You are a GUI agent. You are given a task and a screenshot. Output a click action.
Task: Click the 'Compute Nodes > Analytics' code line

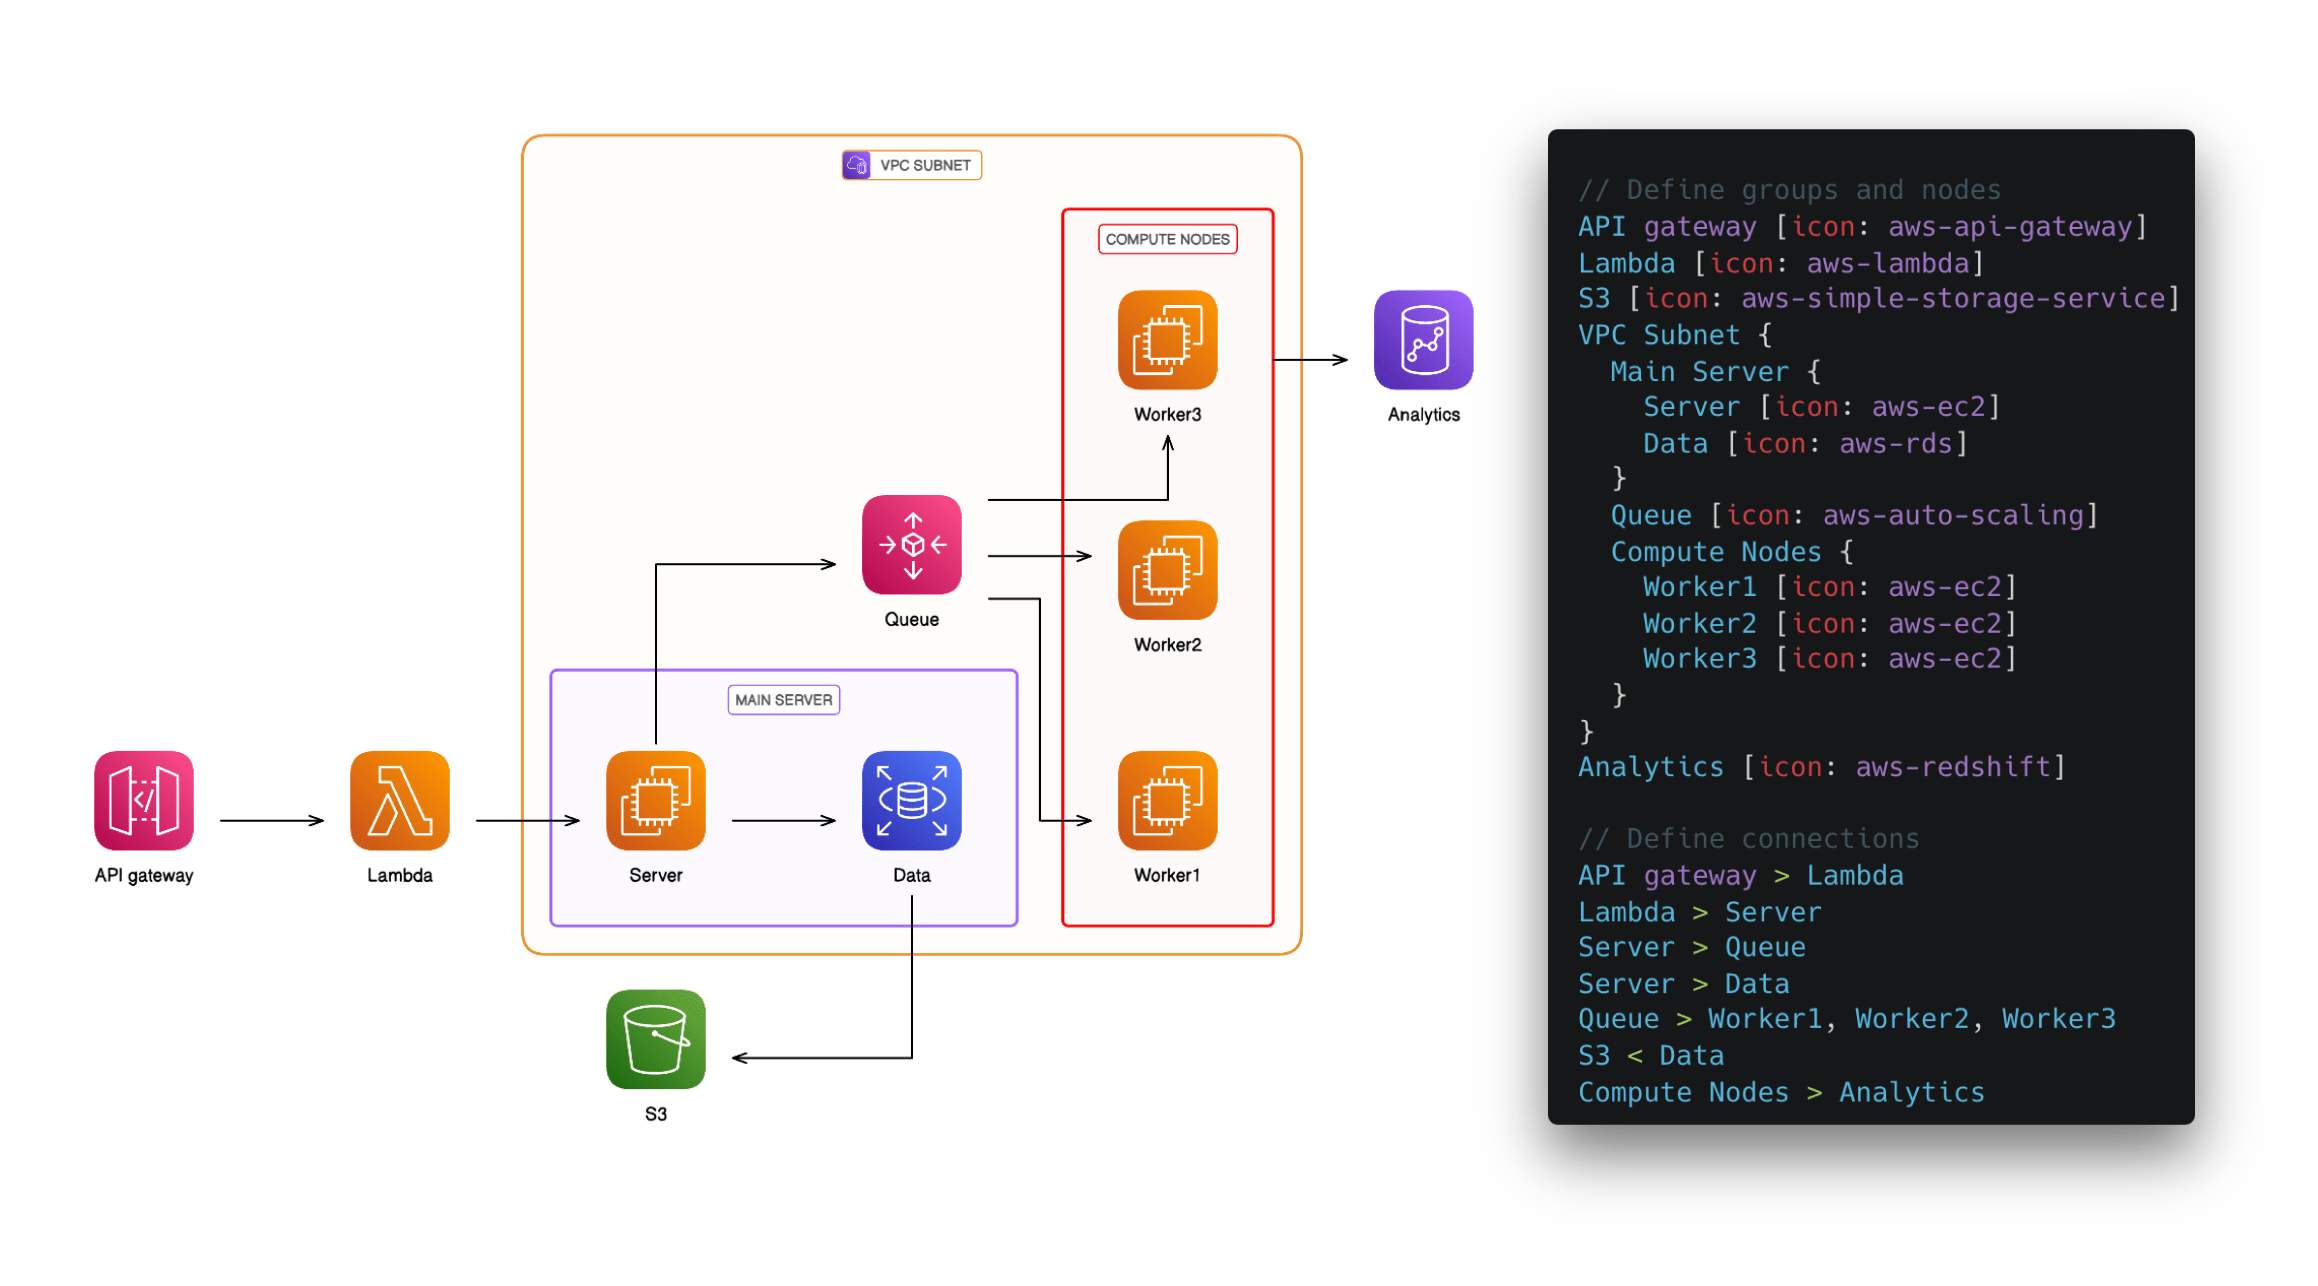click(x=1780, y=1092)
